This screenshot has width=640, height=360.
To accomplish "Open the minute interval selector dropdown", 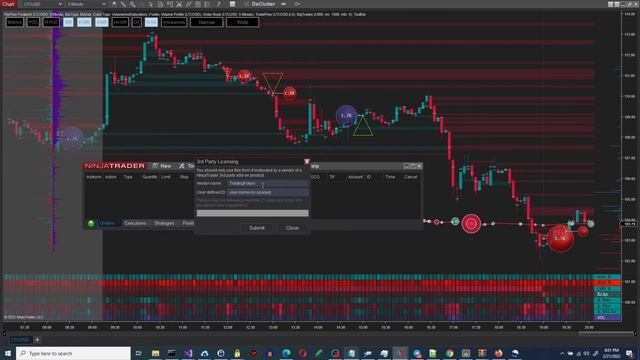I will pos(86,4).
